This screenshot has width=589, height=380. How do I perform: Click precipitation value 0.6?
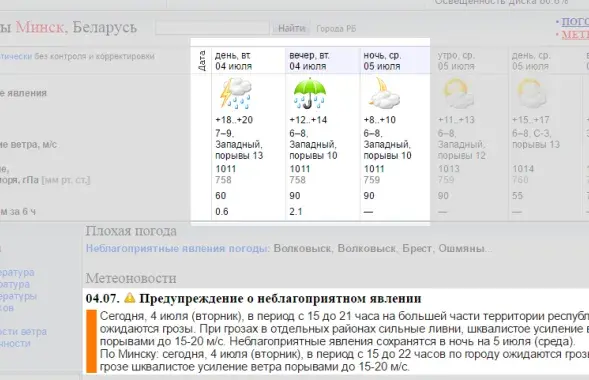[222, 211]
